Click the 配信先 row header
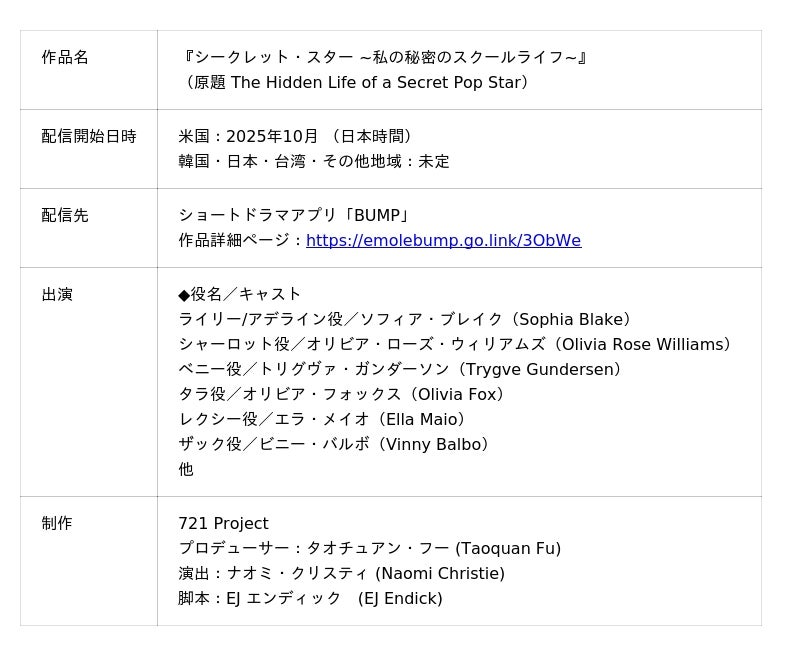This screenshot has height=656, width=800. coord(65,216)
